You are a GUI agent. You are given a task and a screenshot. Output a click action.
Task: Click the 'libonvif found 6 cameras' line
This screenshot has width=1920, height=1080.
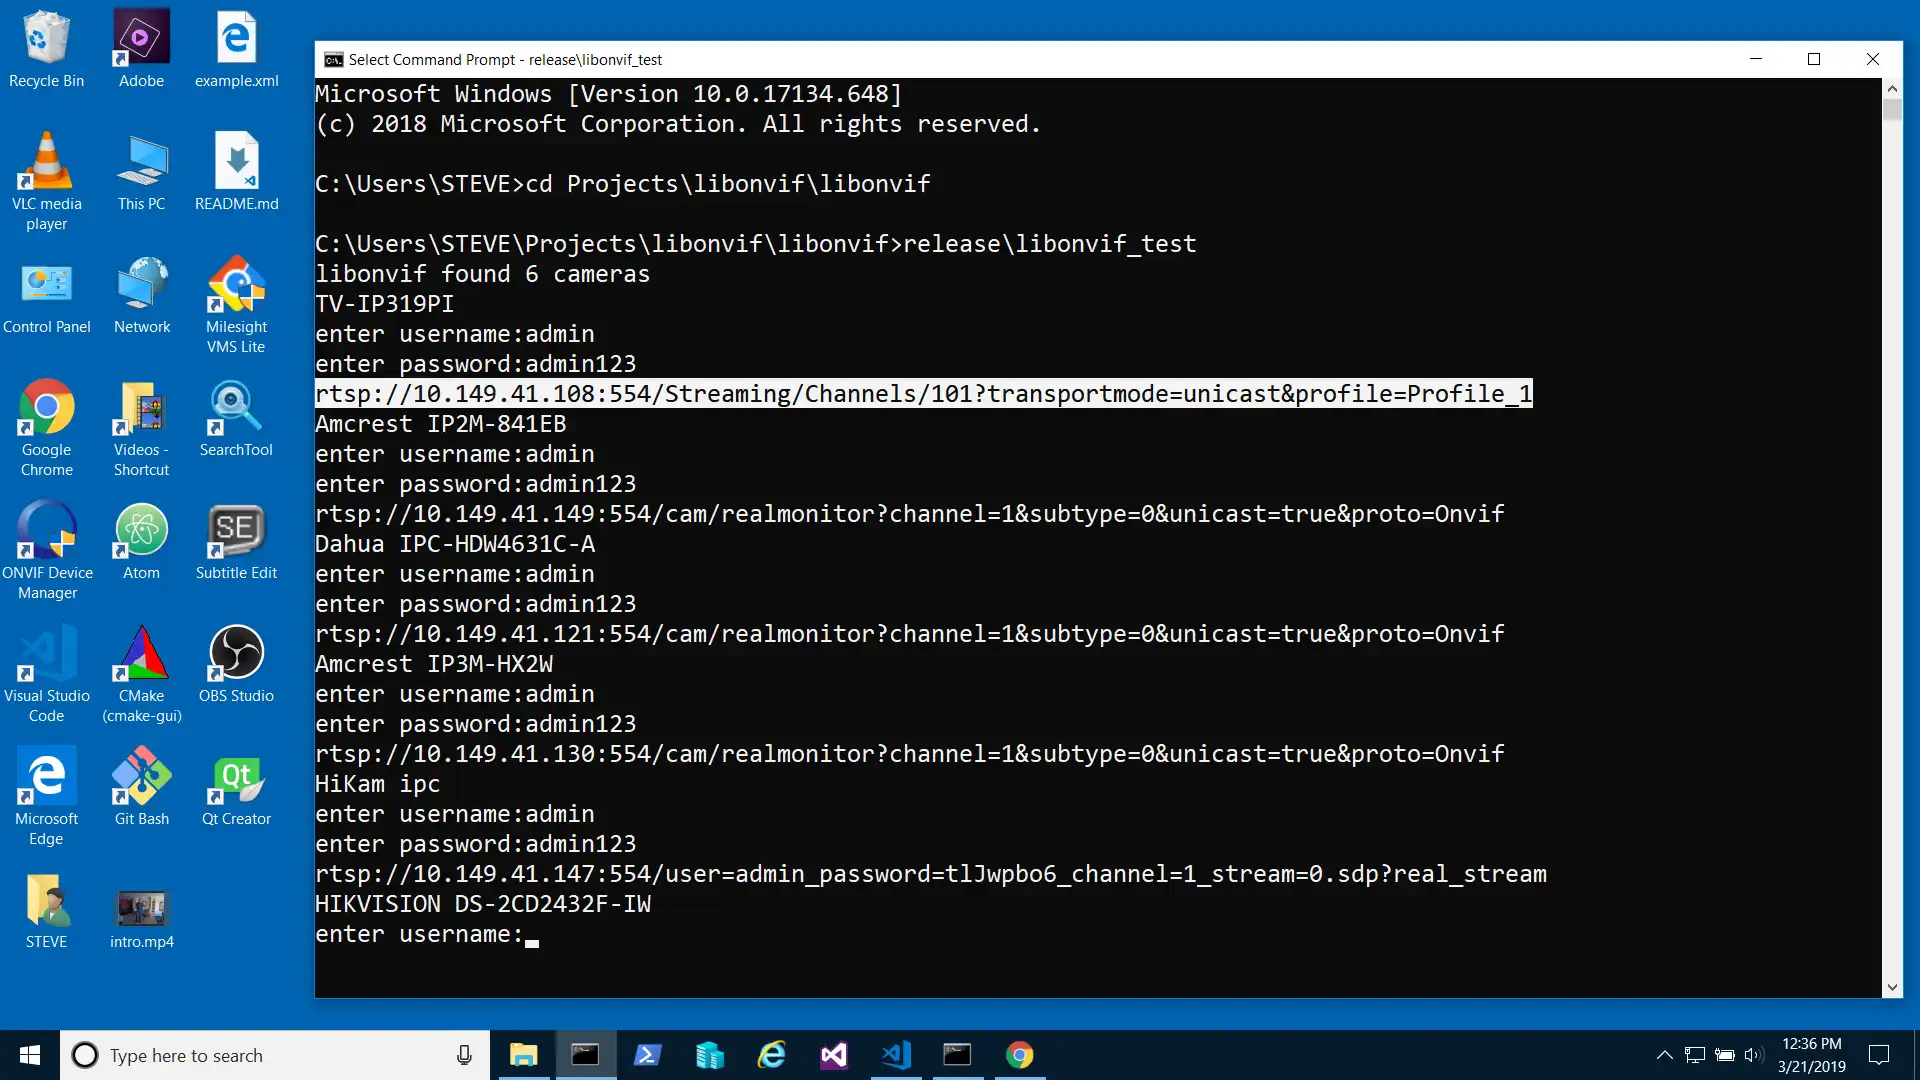coord(482,274)
